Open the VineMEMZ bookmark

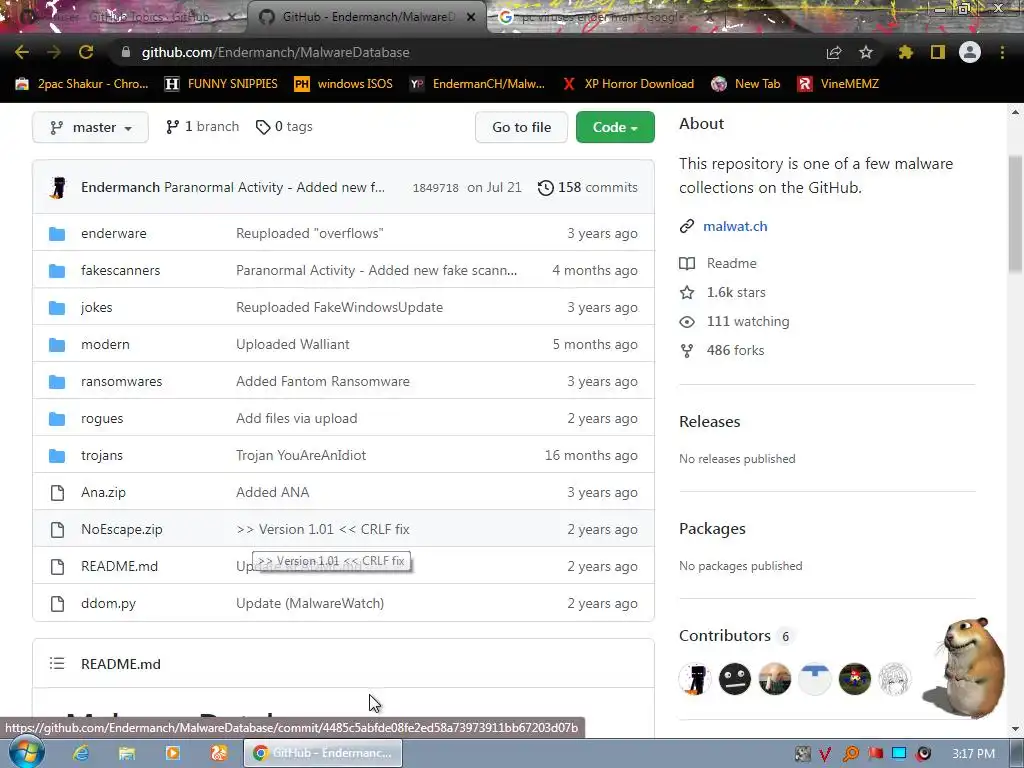838,84
